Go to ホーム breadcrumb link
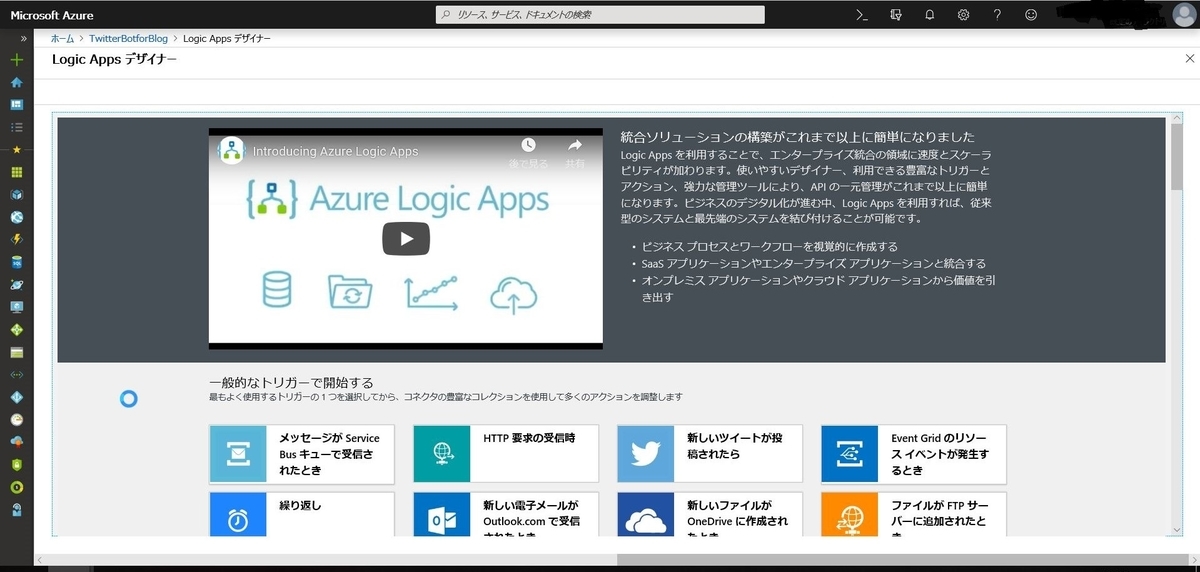Screen dimensions: 1200x572 click(x=62, y=38)
